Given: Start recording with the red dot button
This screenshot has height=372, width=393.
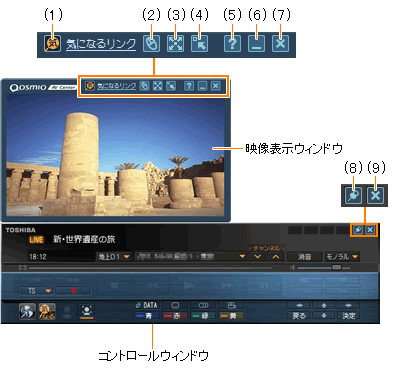Looking at the screenshot, I should click(73, 291).
